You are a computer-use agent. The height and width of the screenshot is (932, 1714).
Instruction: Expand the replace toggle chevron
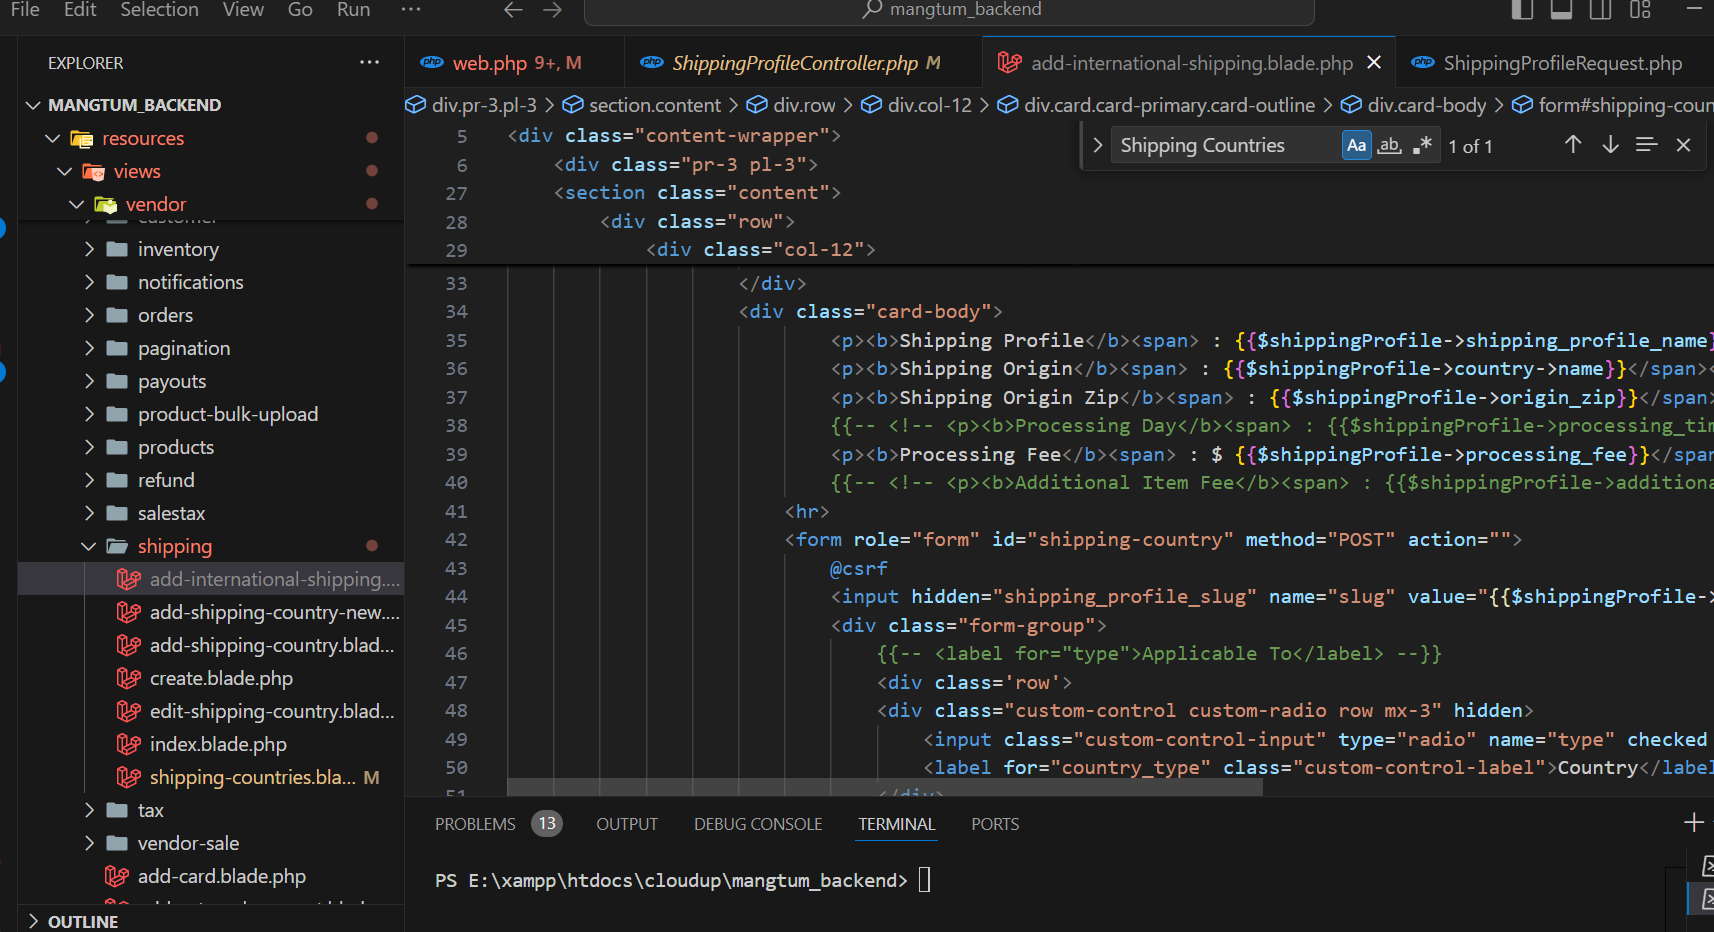[1097, 146]
